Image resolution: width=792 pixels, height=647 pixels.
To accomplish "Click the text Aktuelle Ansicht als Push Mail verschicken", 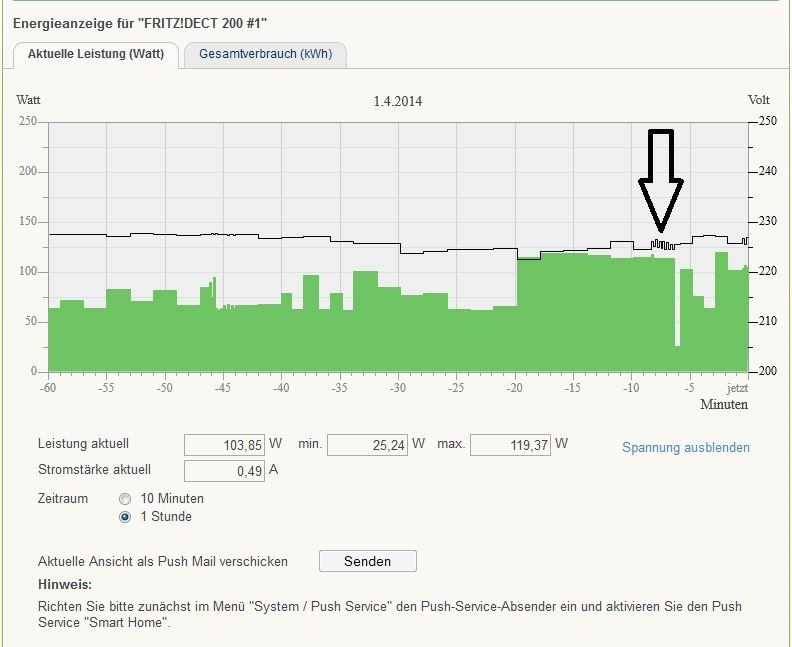I will (163, 562).
